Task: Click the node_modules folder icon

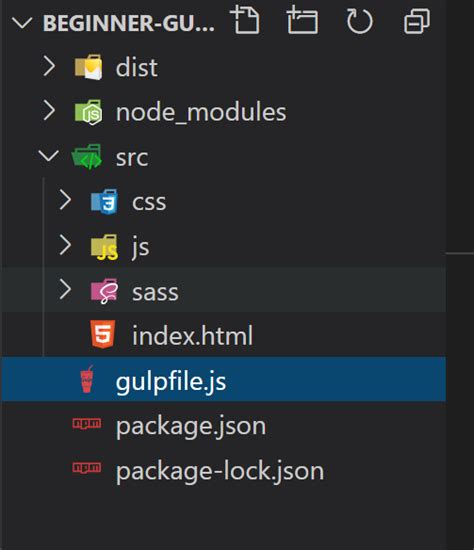Action: (x=88, y=112)
